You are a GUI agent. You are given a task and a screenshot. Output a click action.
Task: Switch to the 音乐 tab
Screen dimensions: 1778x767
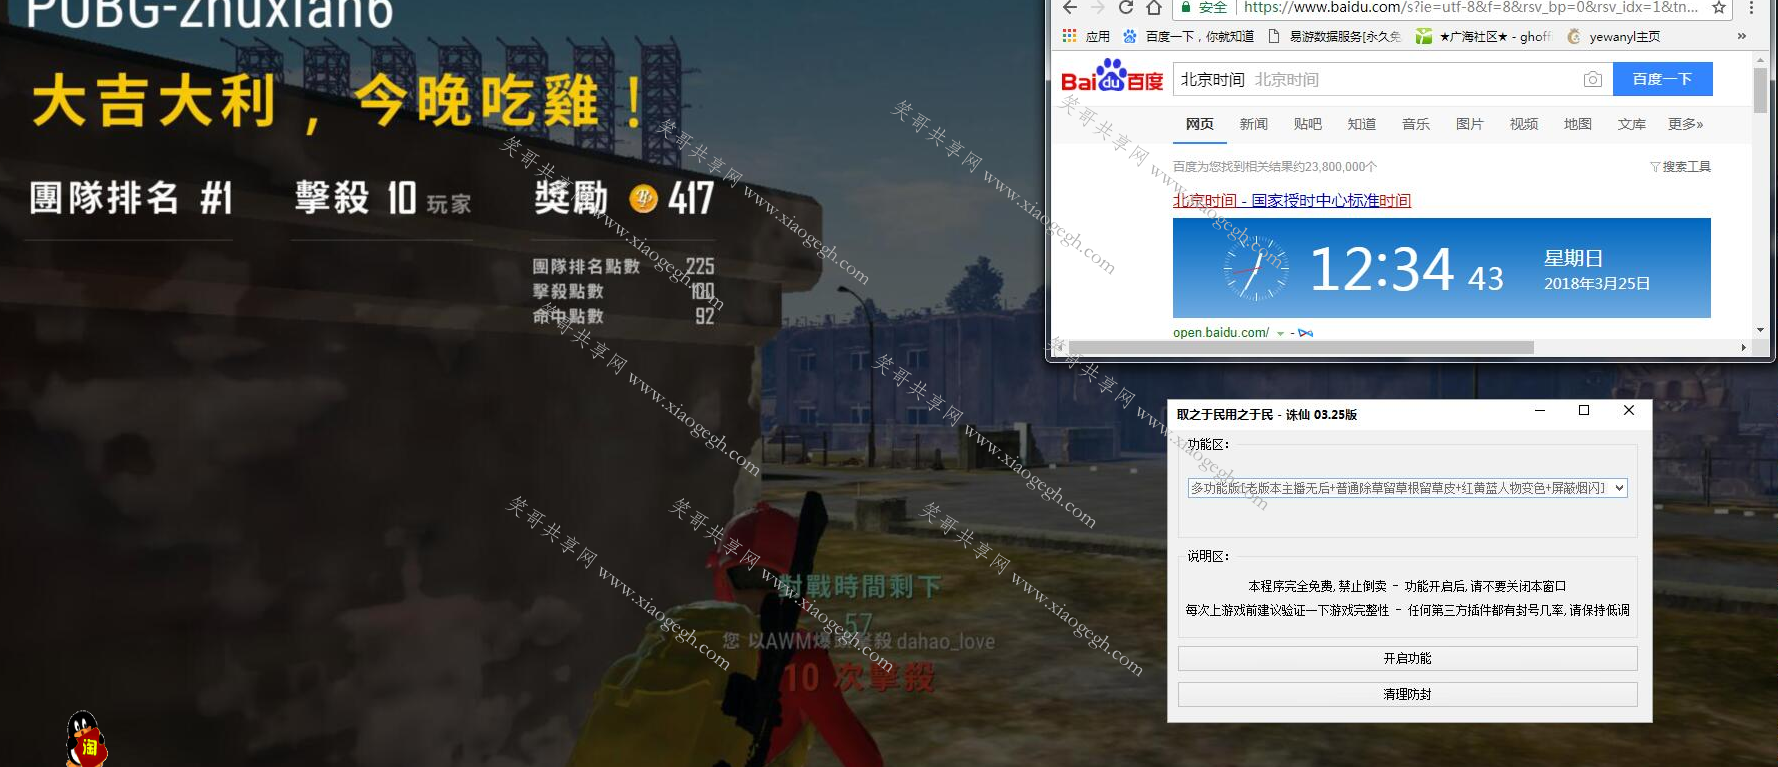tap(1416, 124)
